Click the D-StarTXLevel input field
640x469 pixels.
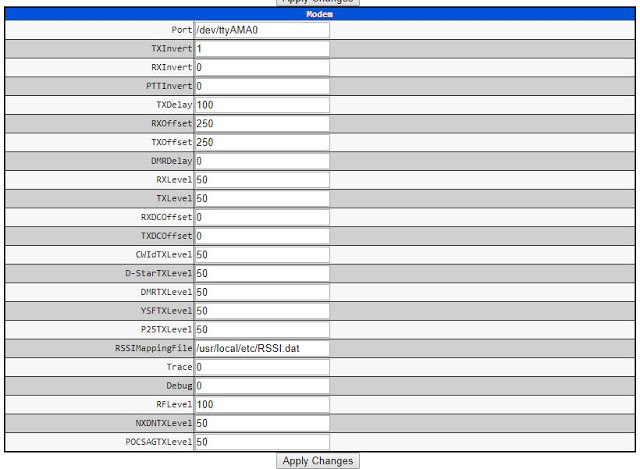[x=262, y=273]
